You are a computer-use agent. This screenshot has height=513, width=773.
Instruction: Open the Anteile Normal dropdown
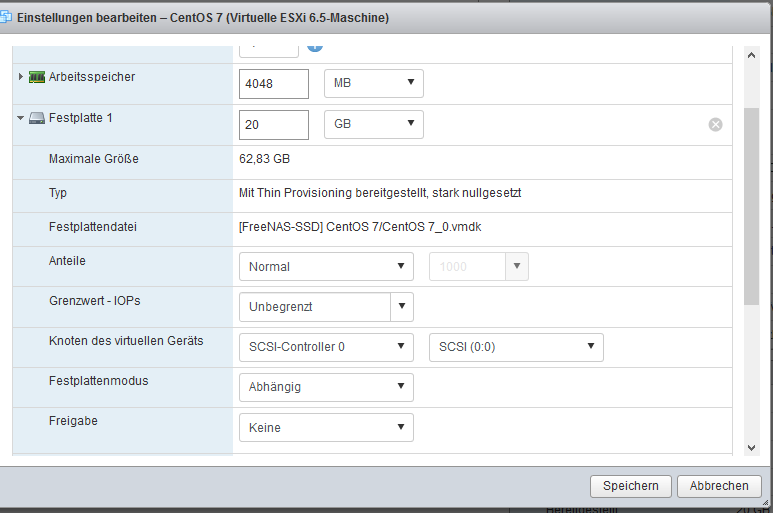pyautogui.click(x=326, y=267)
